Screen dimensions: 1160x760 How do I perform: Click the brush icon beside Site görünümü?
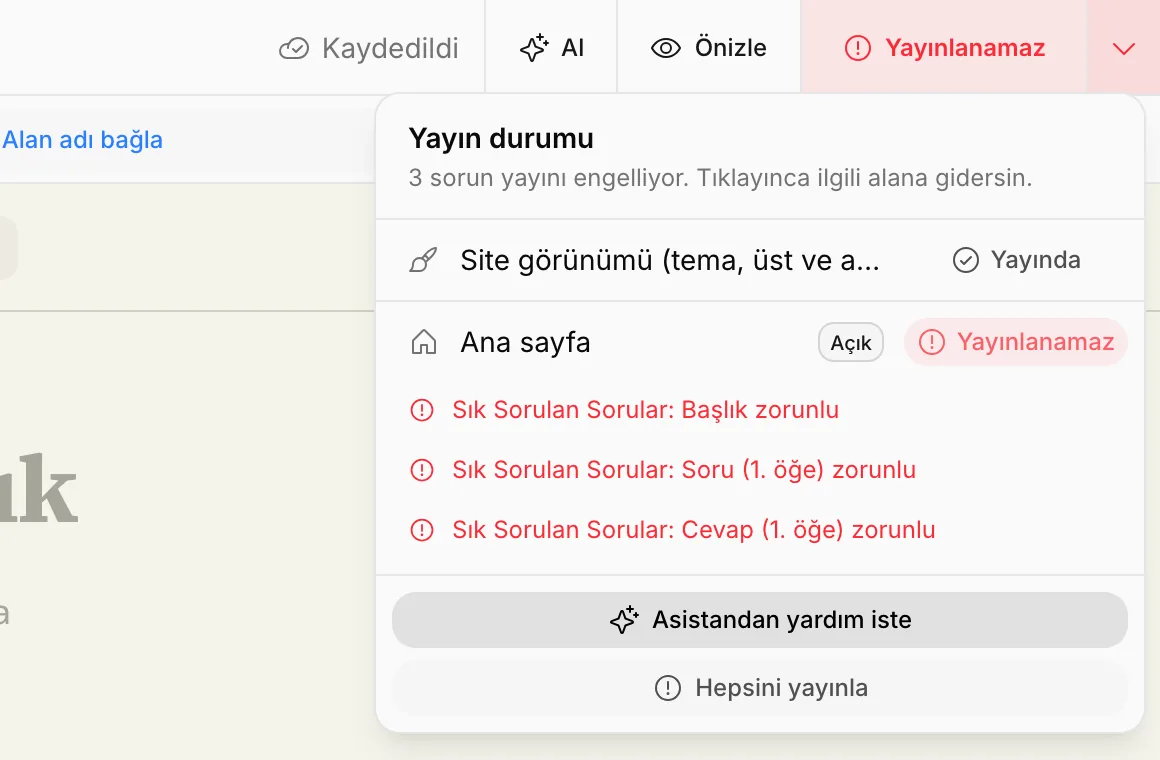(x=423, y=260)
